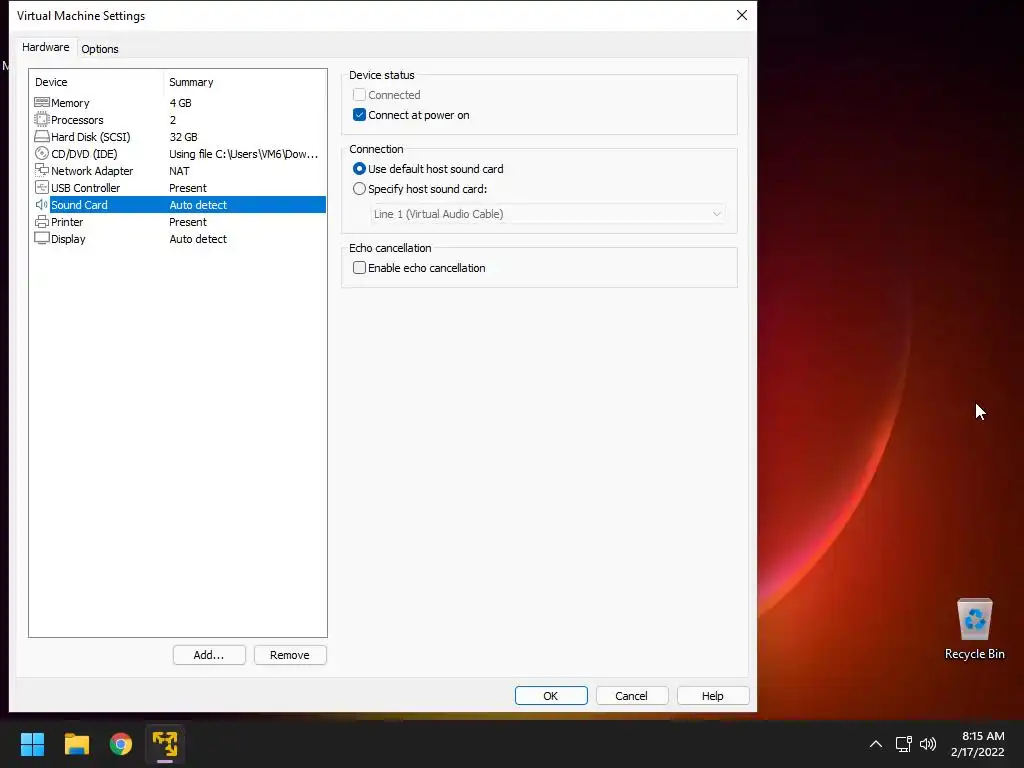Viewport: 1024px width, 768px height.
Task: Click the Sound Card Auto detect summary
Action: [198, 205]
